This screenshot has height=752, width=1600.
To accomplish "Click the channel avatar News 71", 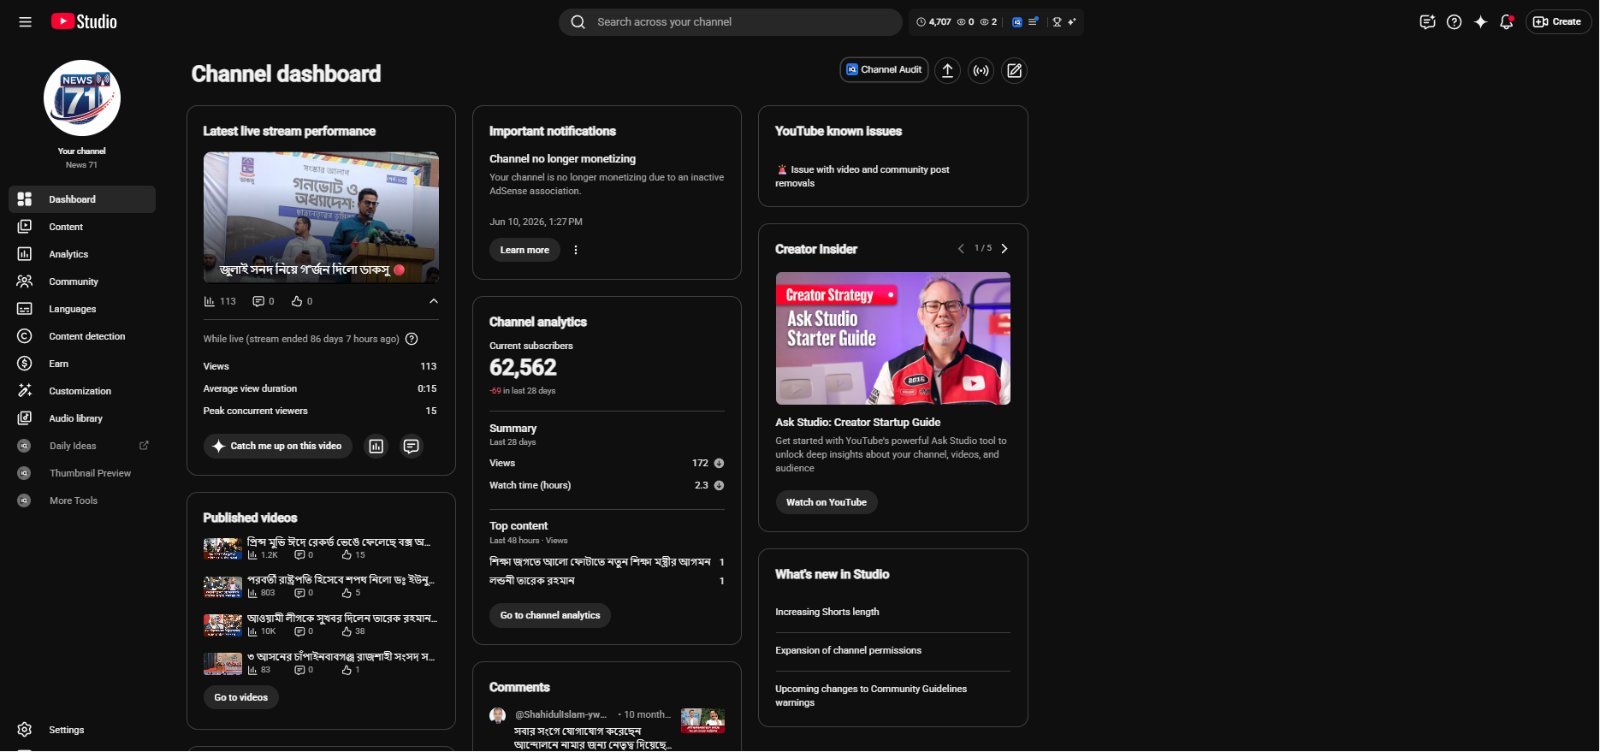I will pyautogui.click(x=82, y=98).
